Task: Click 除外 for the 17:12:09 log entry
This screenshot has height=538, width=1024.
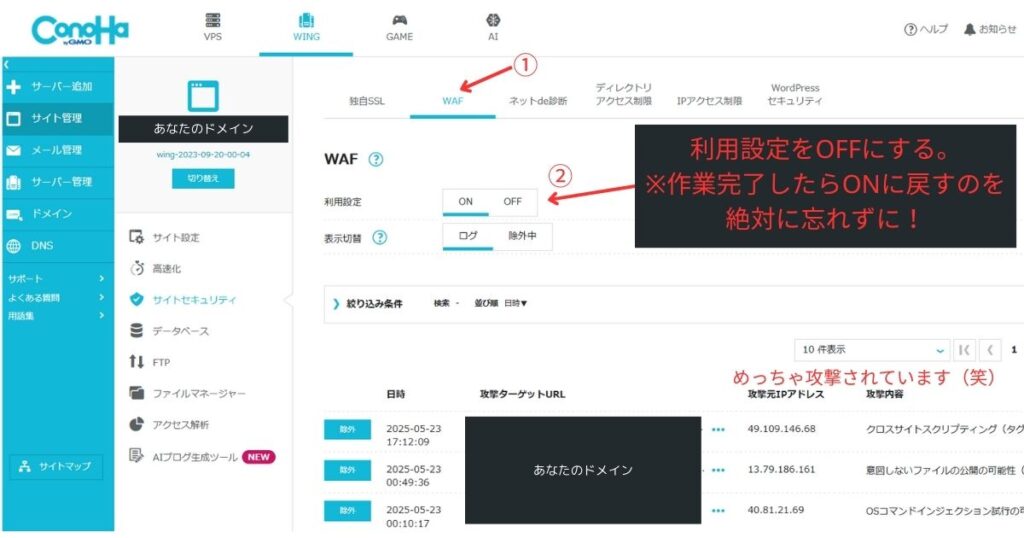Action: [347, 430]
